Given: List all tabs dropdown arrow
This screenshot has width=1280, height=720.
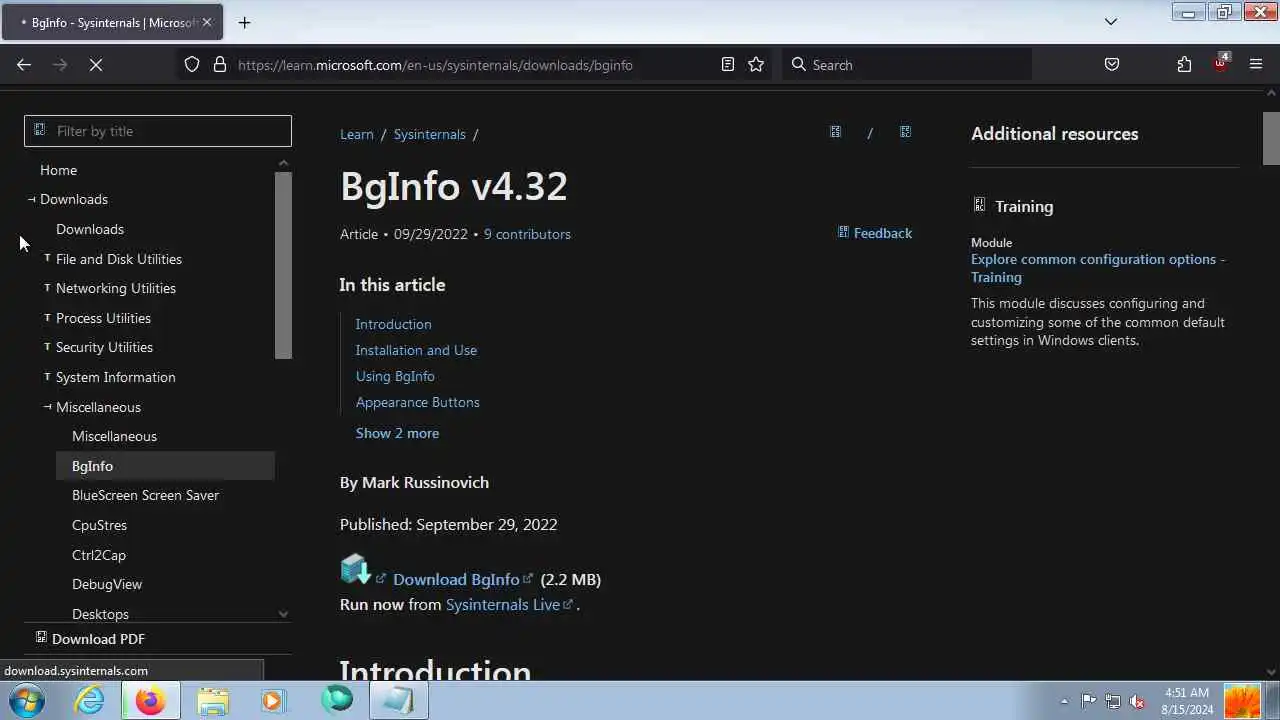Looking at the screenshot, I should 1110,22.
